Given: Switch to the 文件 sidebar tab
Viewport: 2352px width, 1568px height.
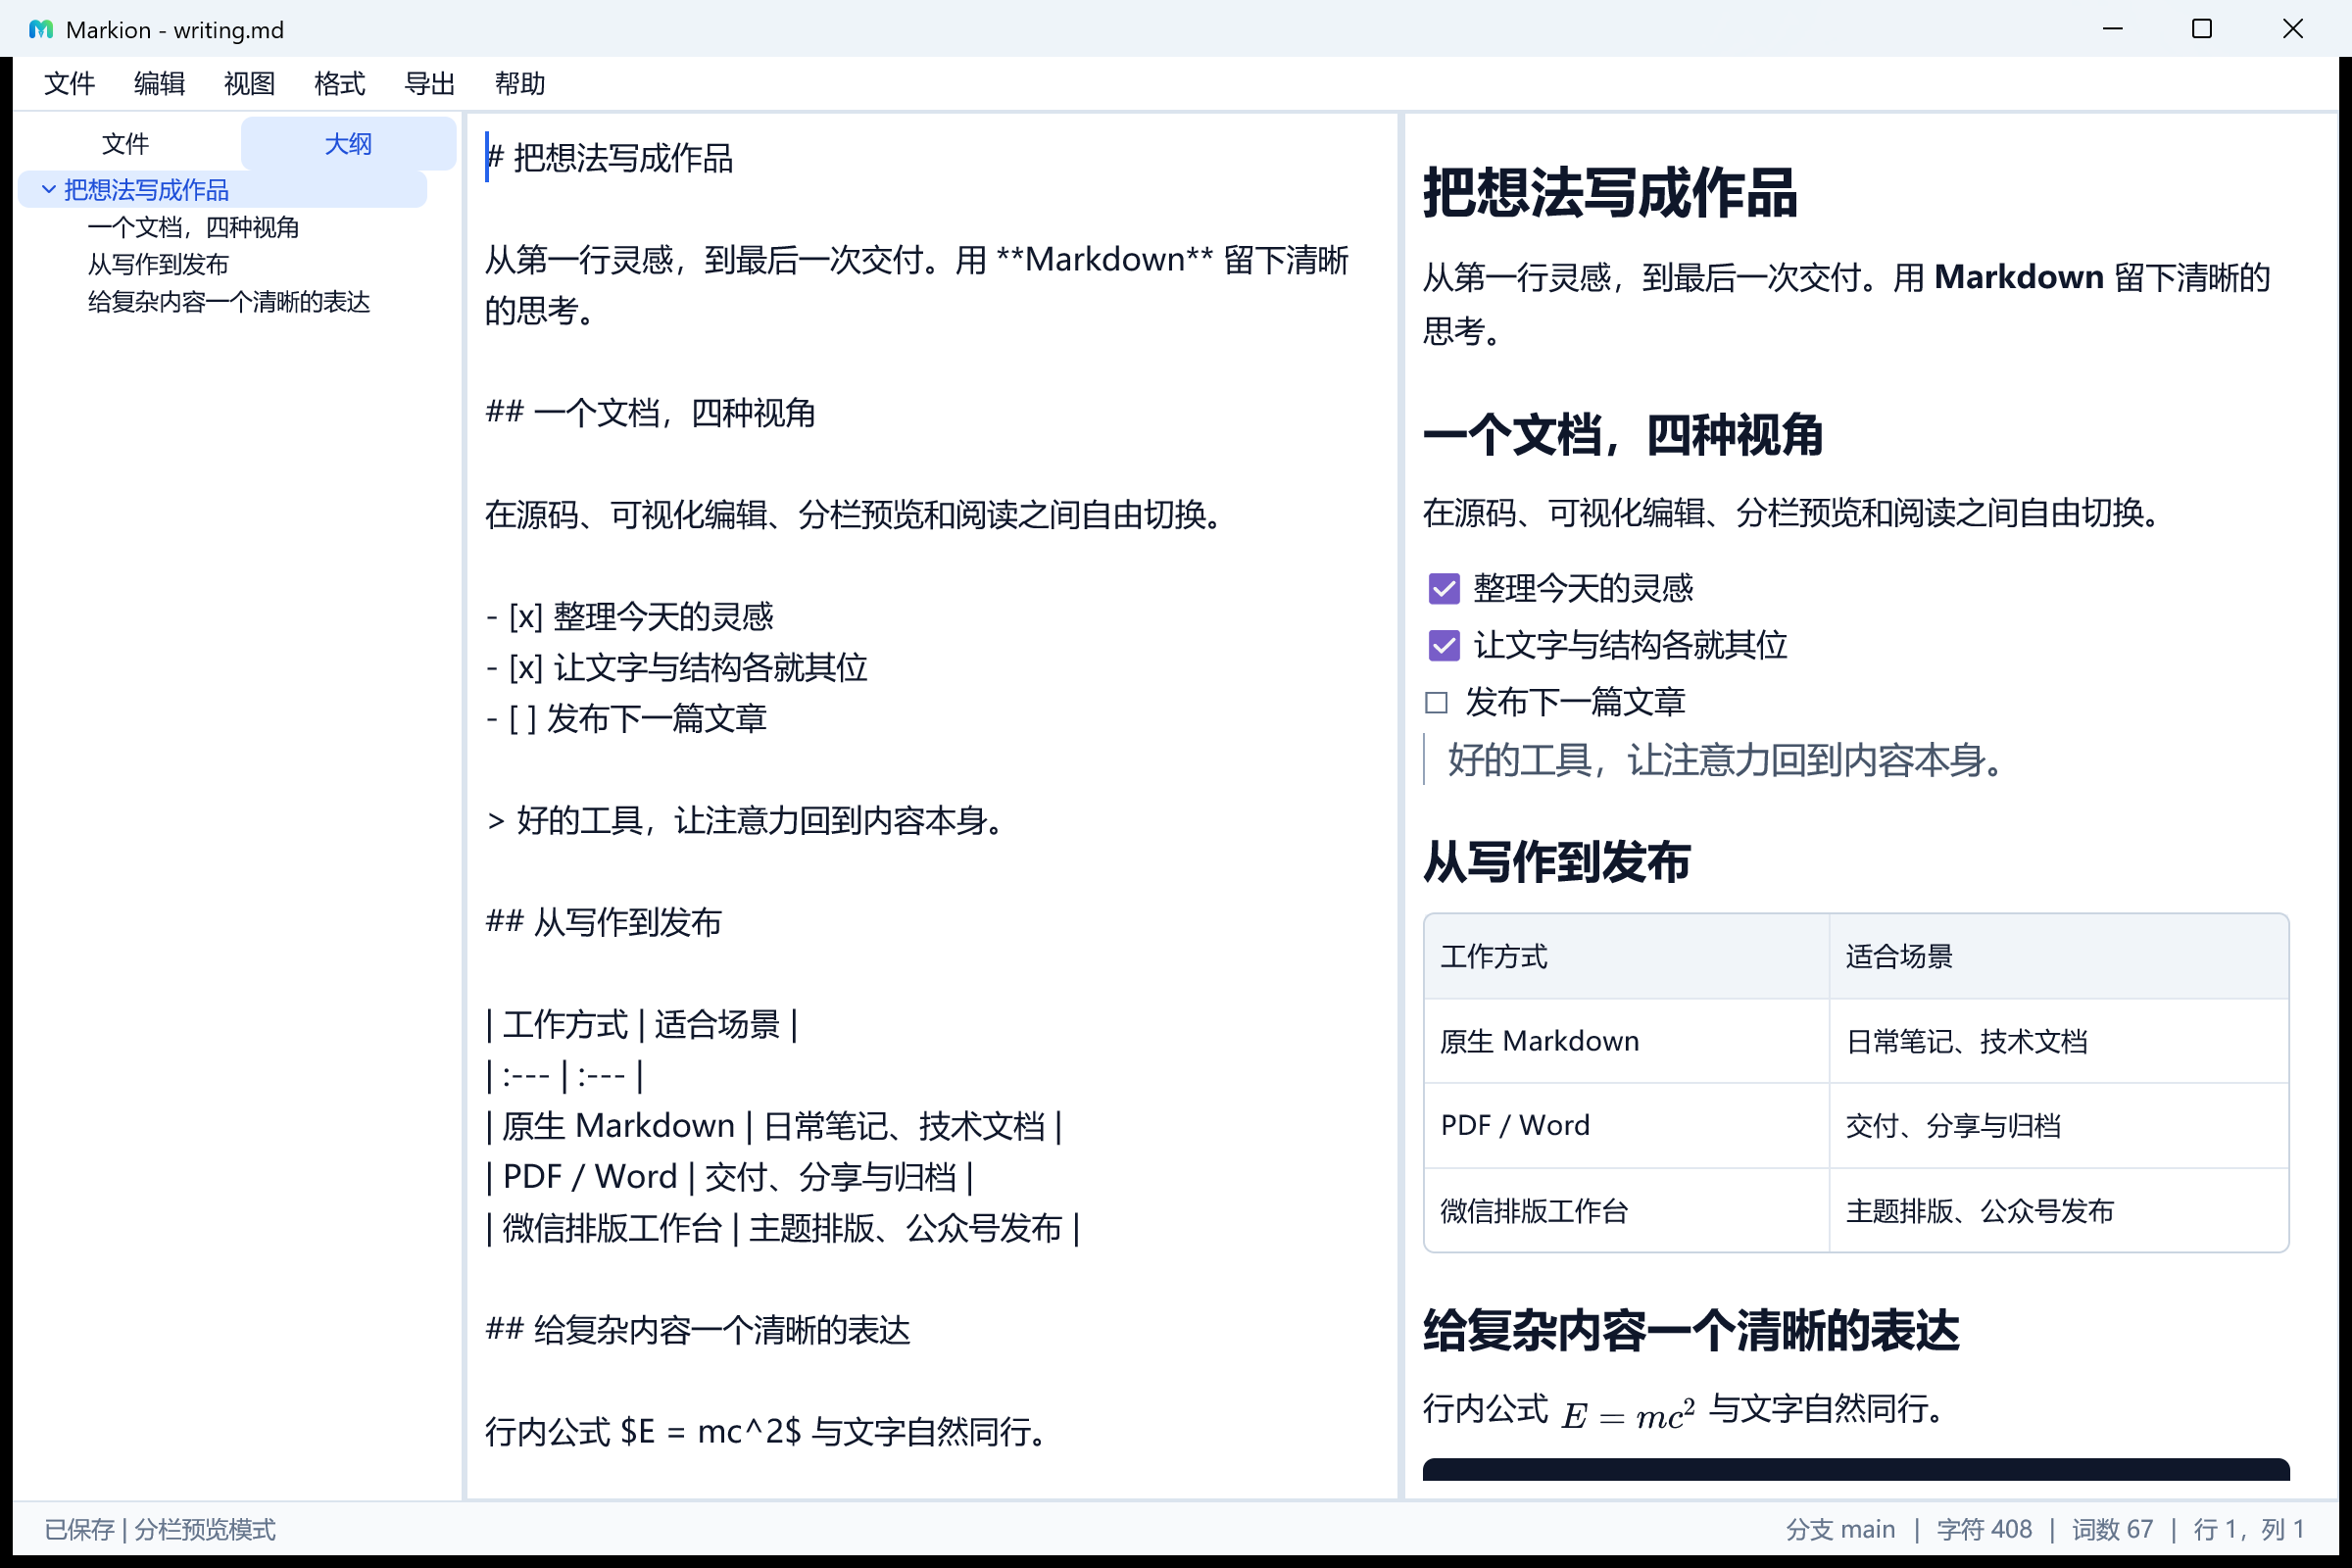Looking at the screenshot, I should click(x=126, y=144).
